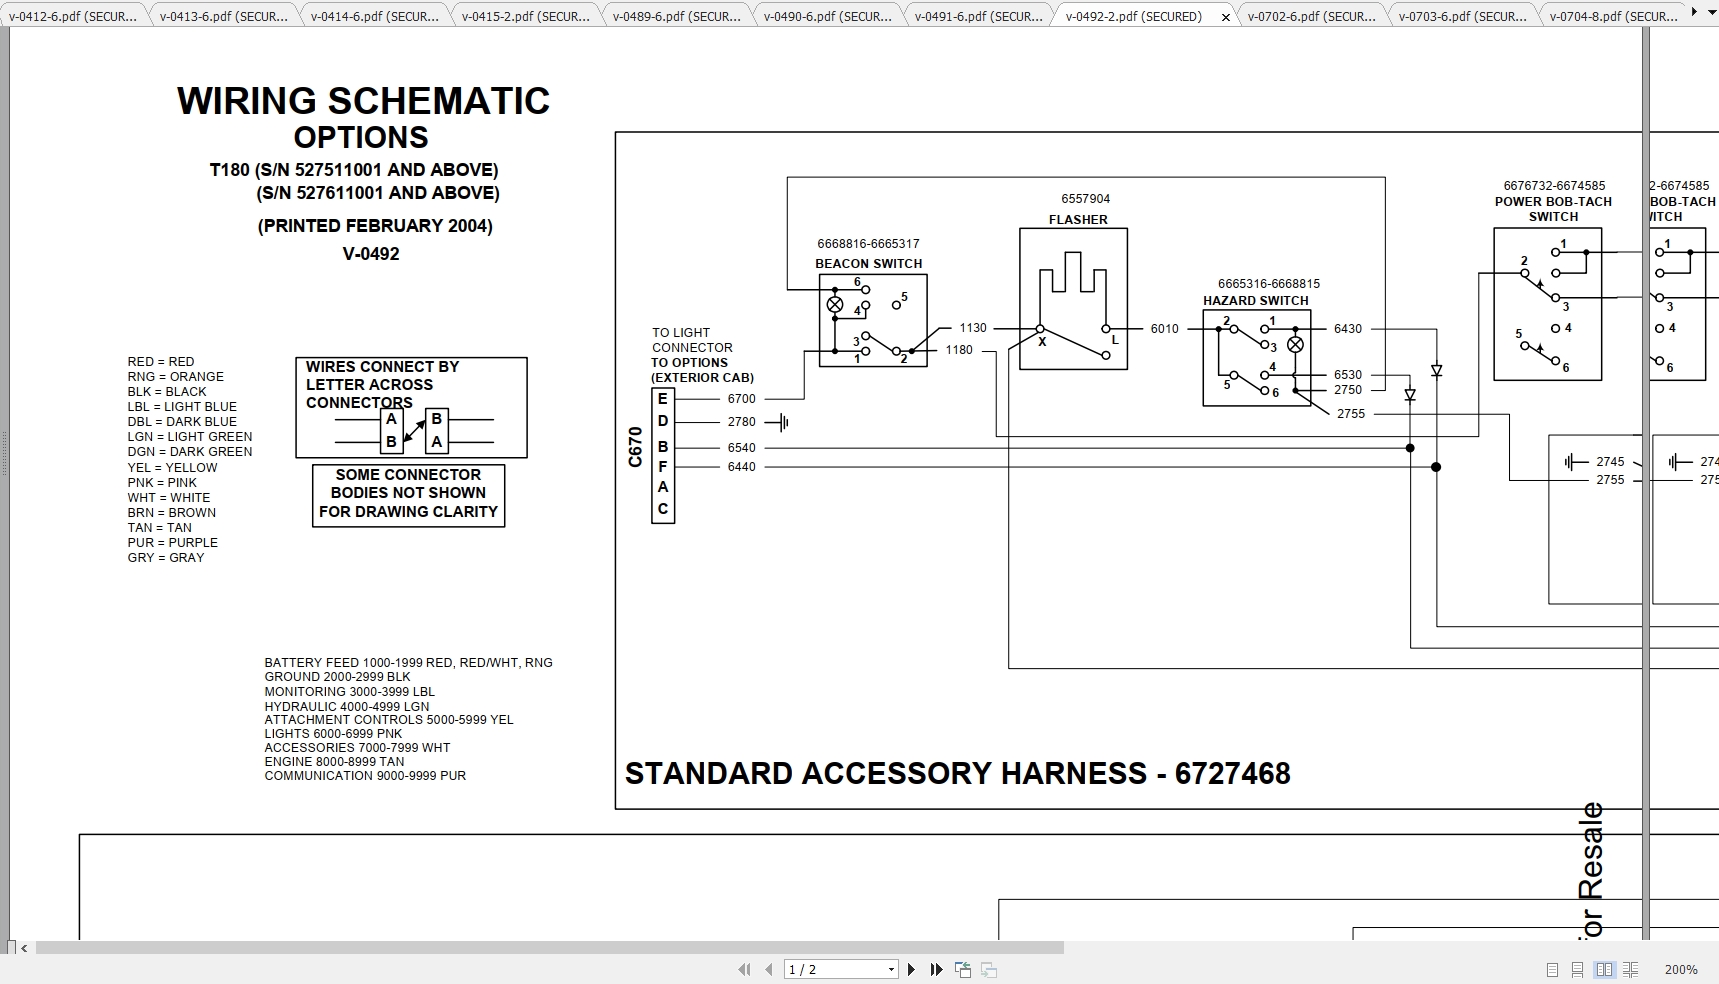Screen dimensions: 1719x984
Task: Enable single page mode instead of facing
Action: click(x=1552, y=970)
